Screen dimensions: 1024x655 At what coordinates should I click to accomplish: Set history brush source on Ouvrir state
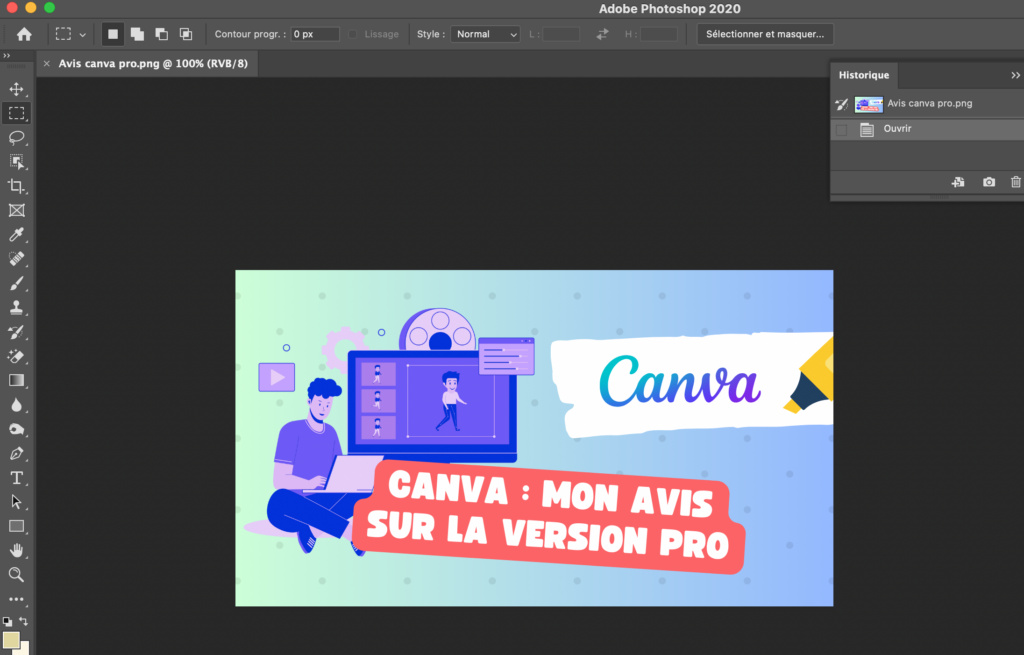pos(841,130)
